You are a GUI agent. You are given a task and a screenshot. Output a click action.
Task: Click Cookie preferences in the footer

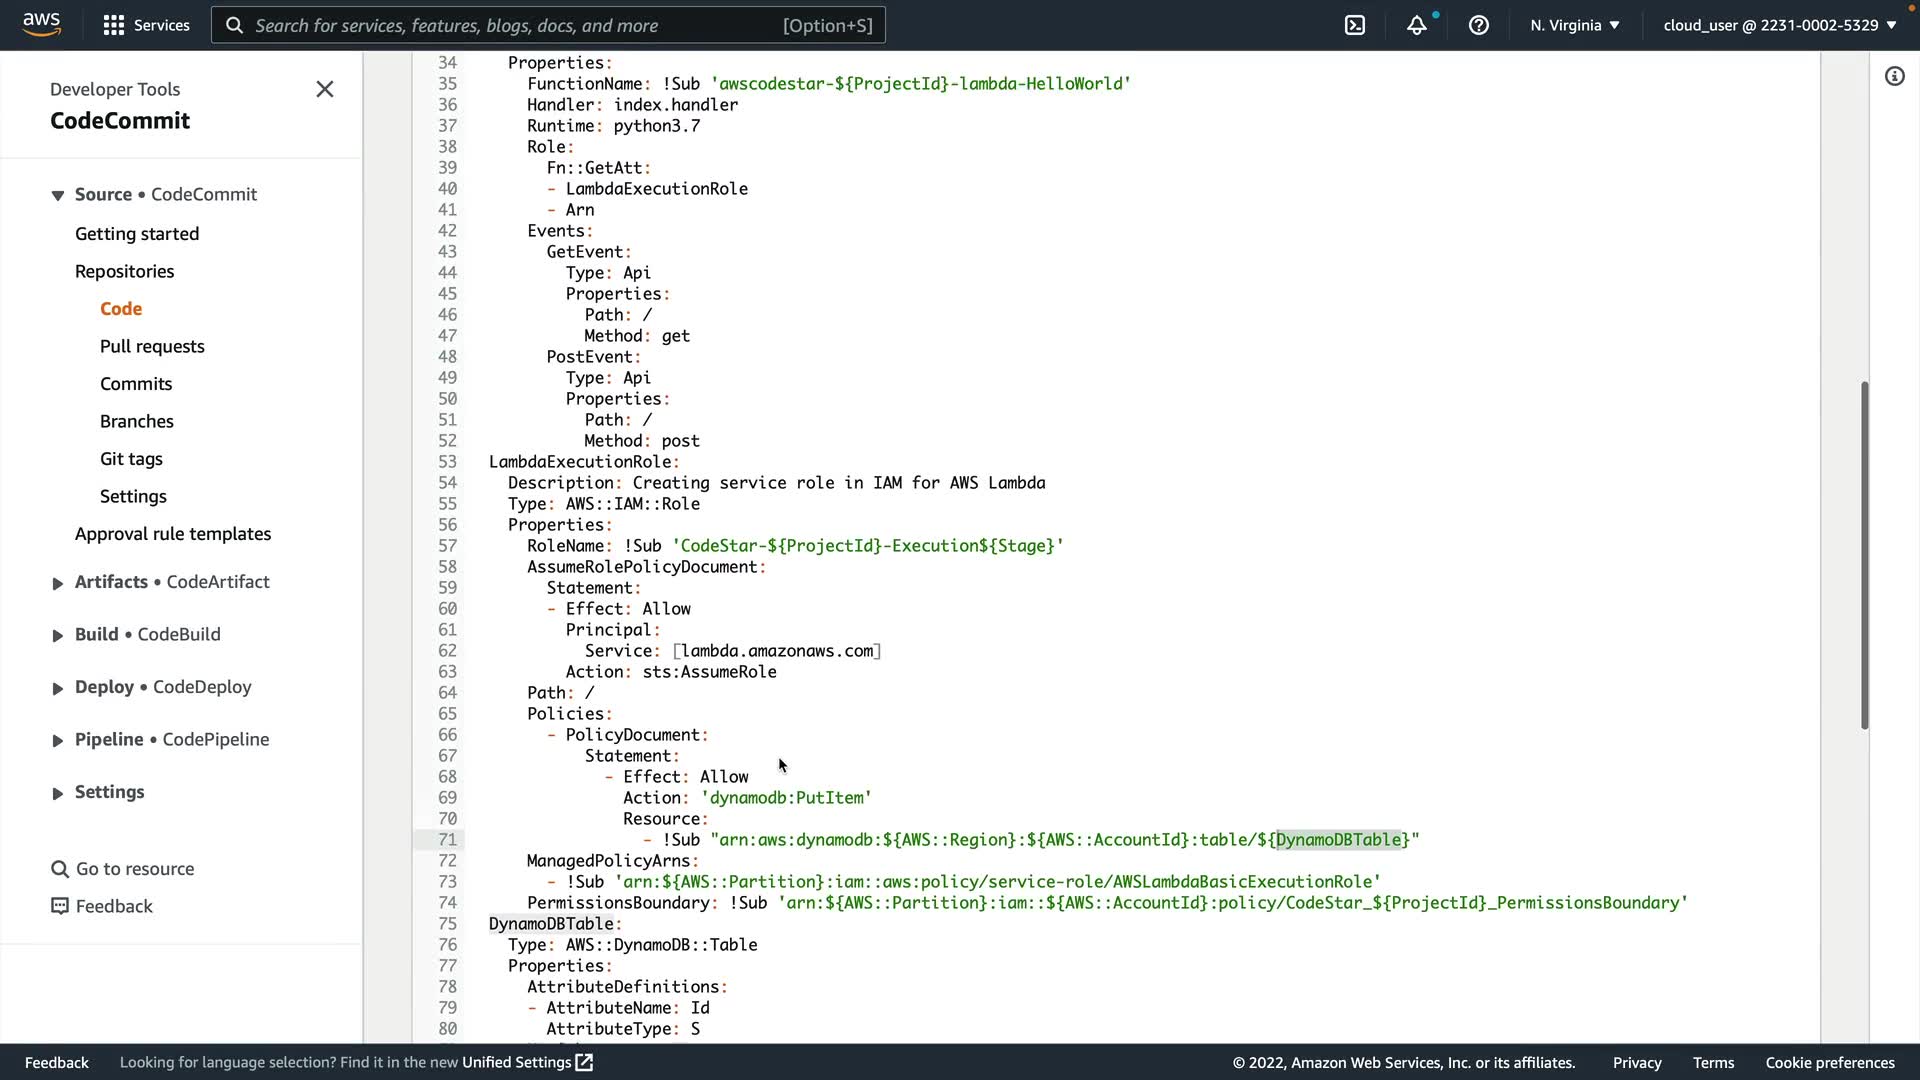[x=1829, y=1062]
